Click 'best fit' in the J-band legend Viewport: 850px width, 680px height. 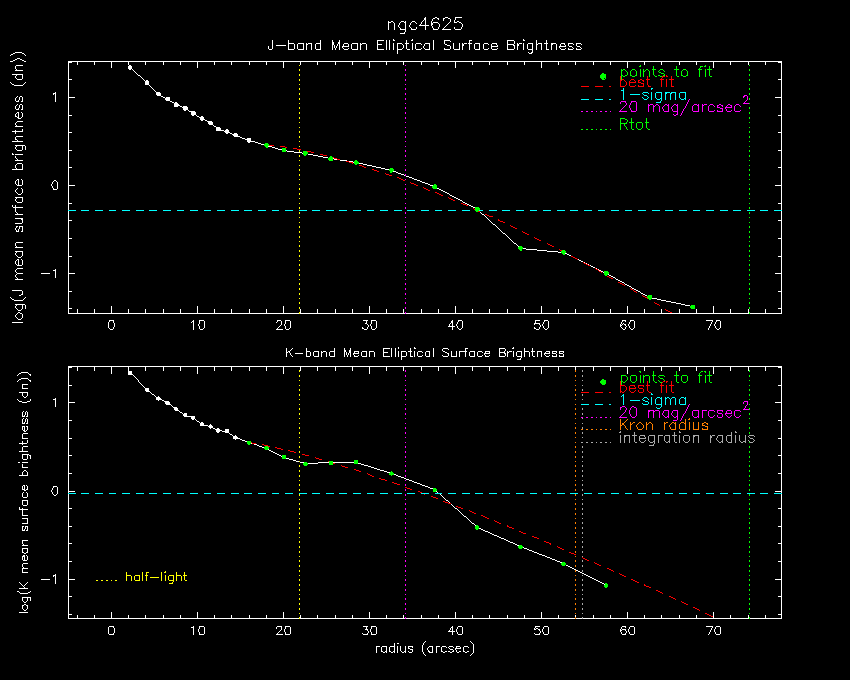click(x=647, y=82)
